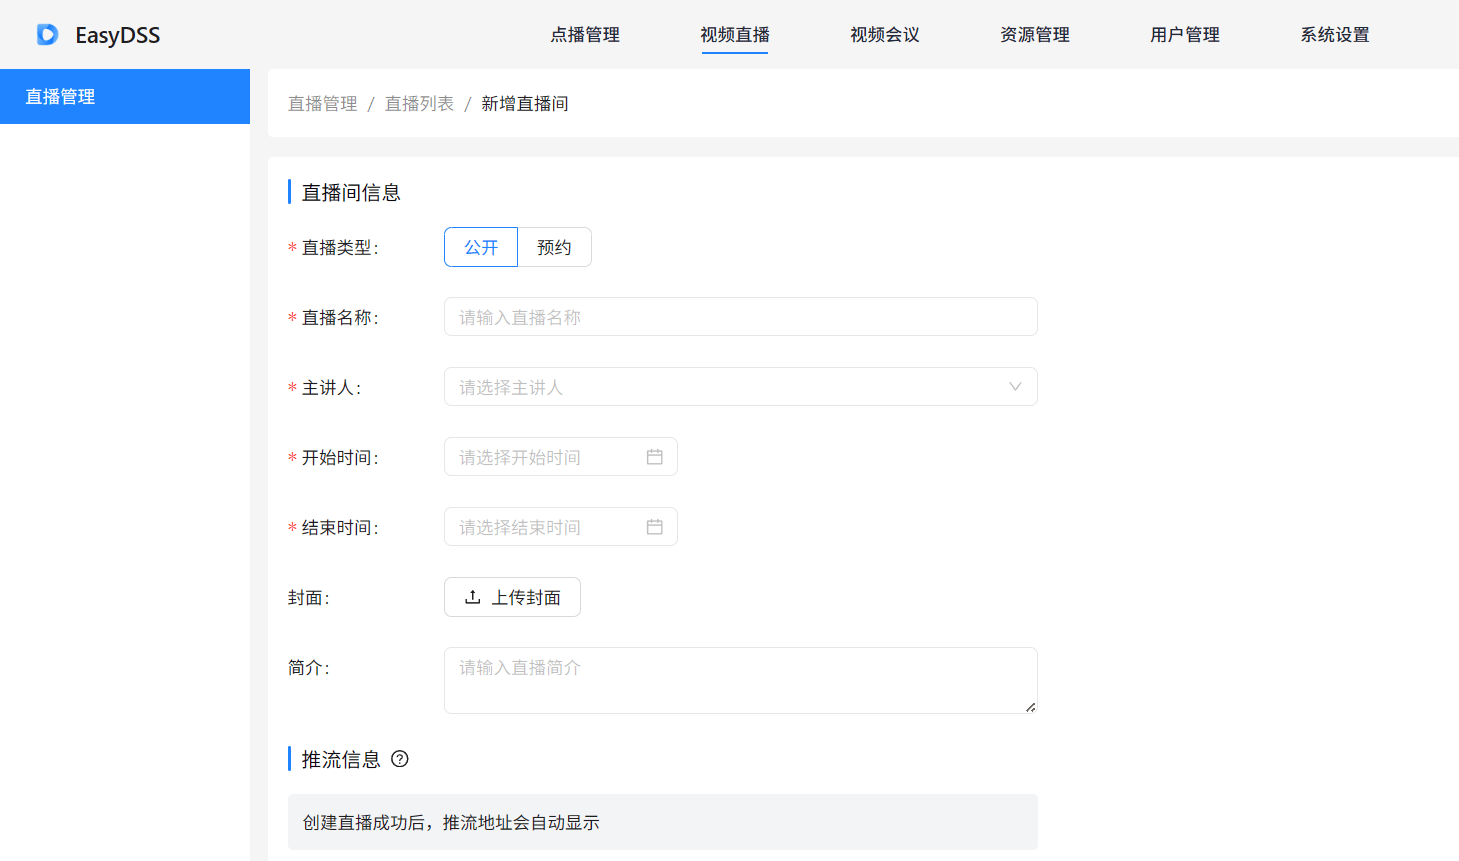Click the 上传封面 button
Viewport: 1459px width, 861px height.
point(512,596)
